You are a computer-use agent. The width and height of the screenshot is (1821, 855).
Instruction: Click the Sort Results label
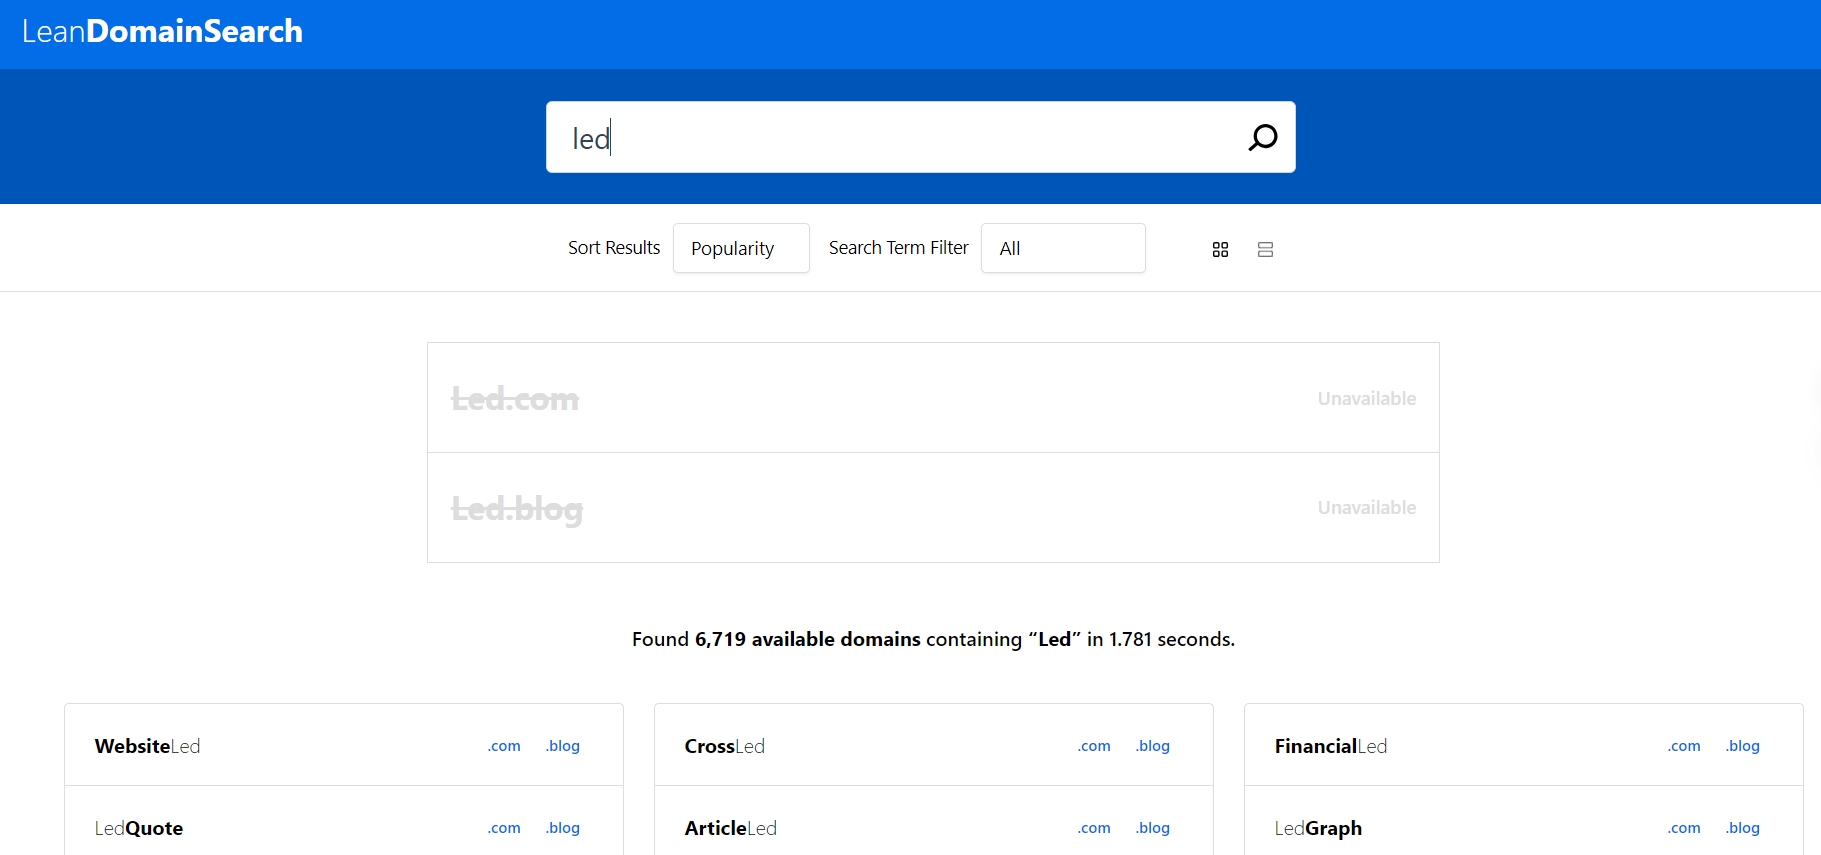614,248
